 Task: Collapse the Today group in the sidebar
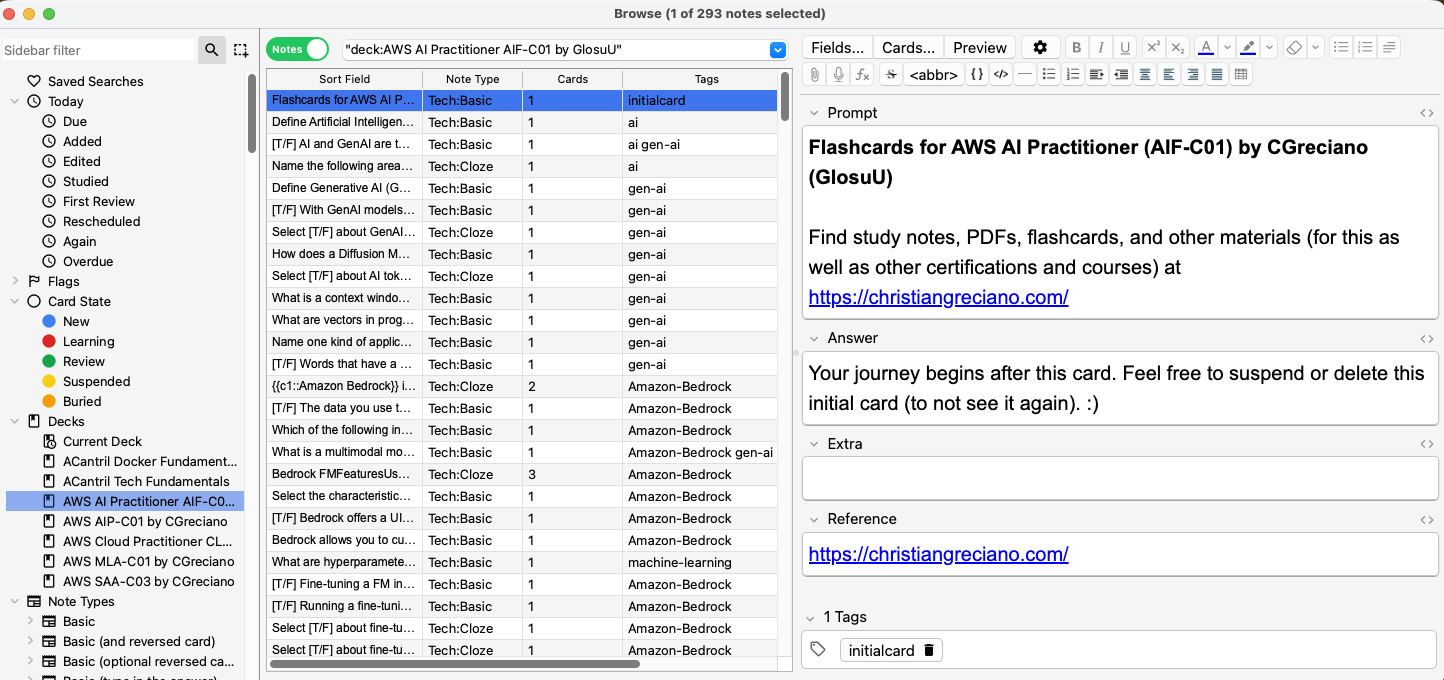(15, 101)
